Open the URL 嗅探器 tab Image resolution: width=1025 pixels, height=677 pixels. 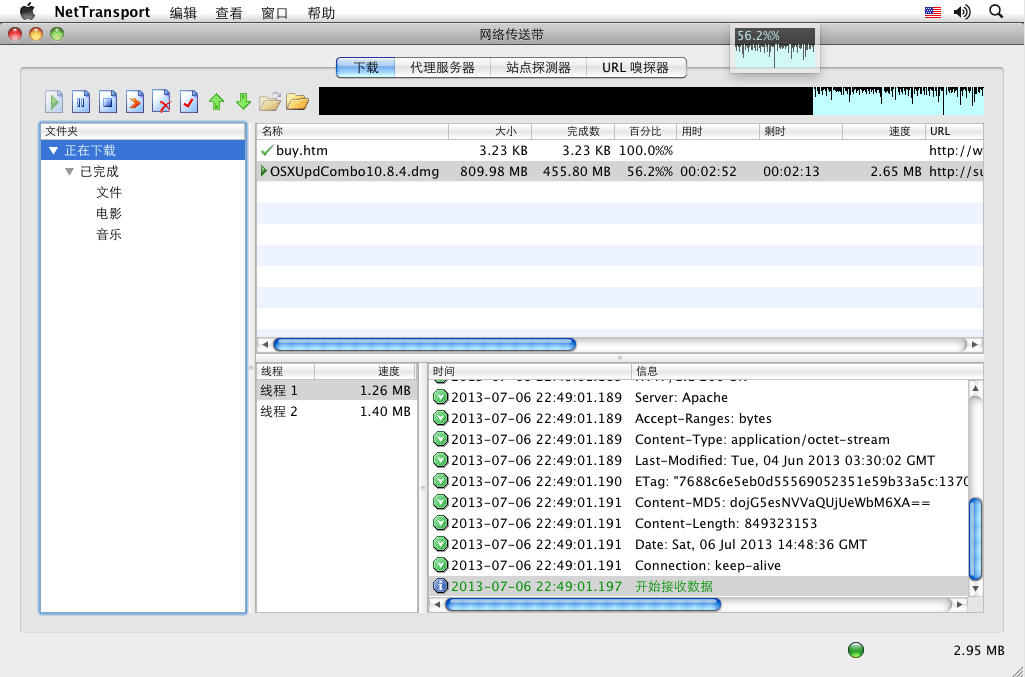coord(635,67)
